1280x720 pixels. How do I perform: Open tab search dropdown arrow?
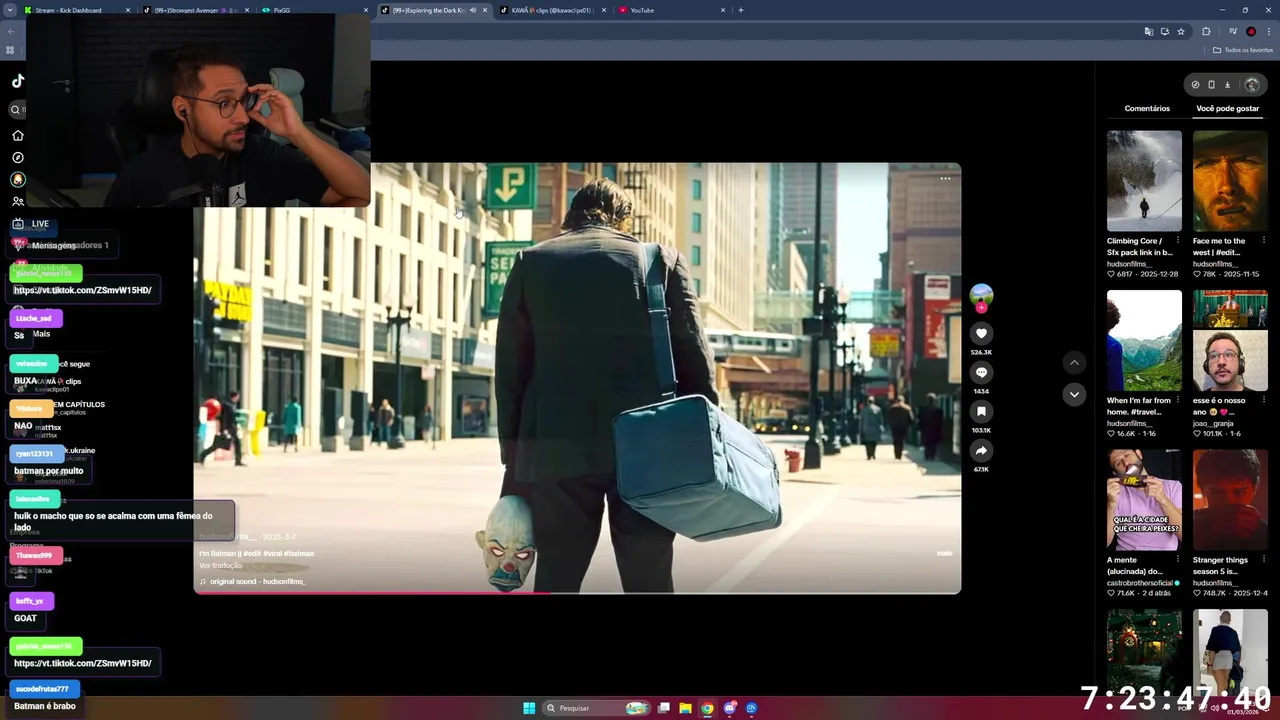click(10, 10)
